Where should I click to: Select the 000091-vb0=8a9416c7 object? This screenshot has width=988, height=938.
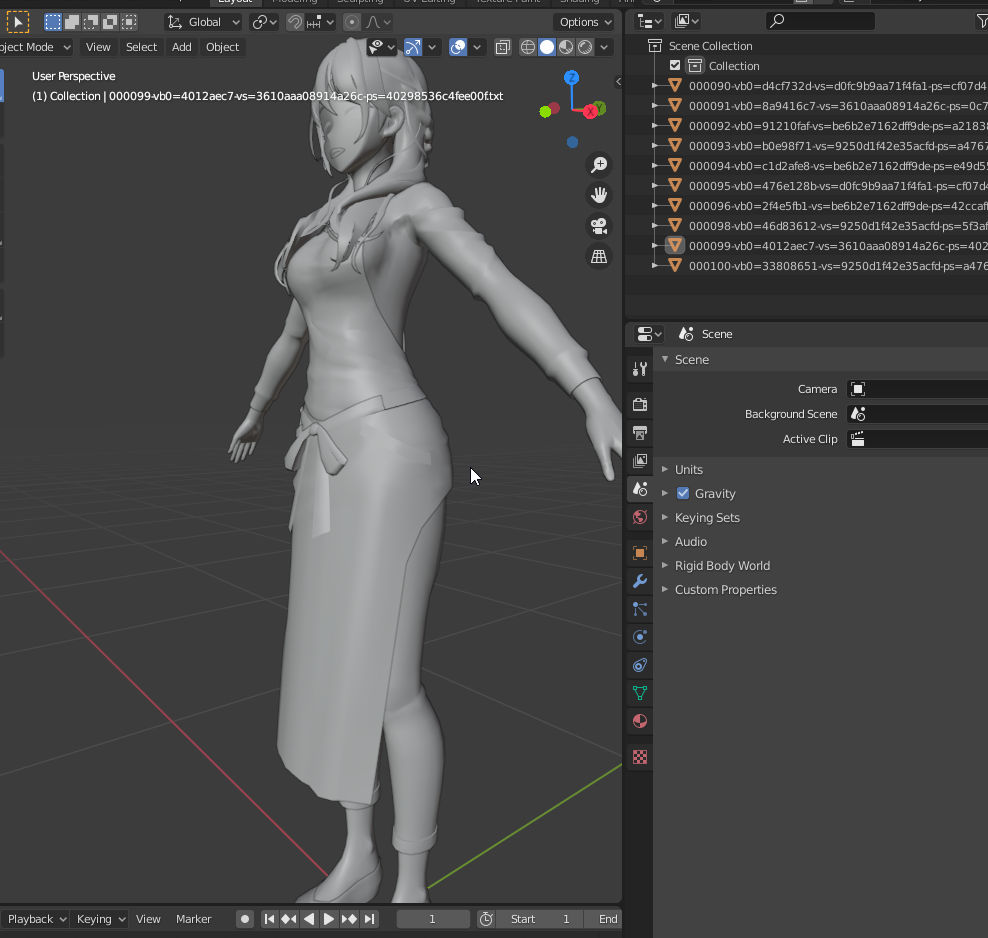837,106
